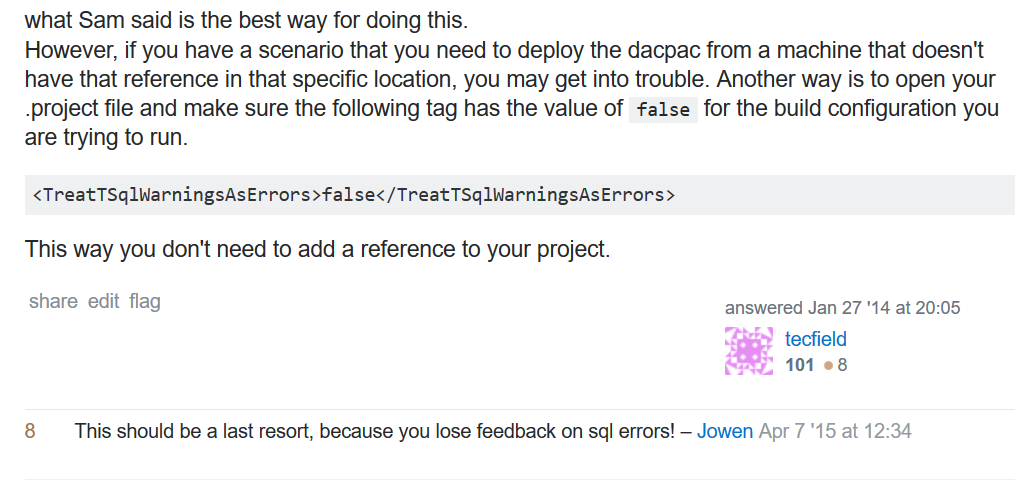The height and width of the screenshot is (482, 1028).
Task: Click the 'This way you don't need' sentence
Action: [x=317, y=249]
